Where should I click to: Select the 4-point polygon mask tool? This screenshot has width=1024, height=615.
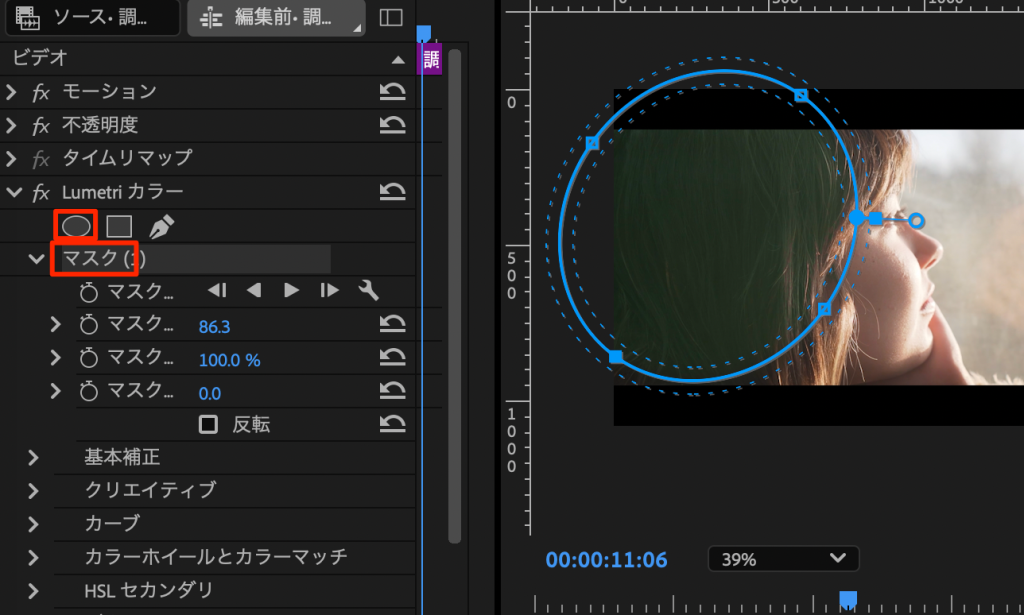[x=120, y=227]
